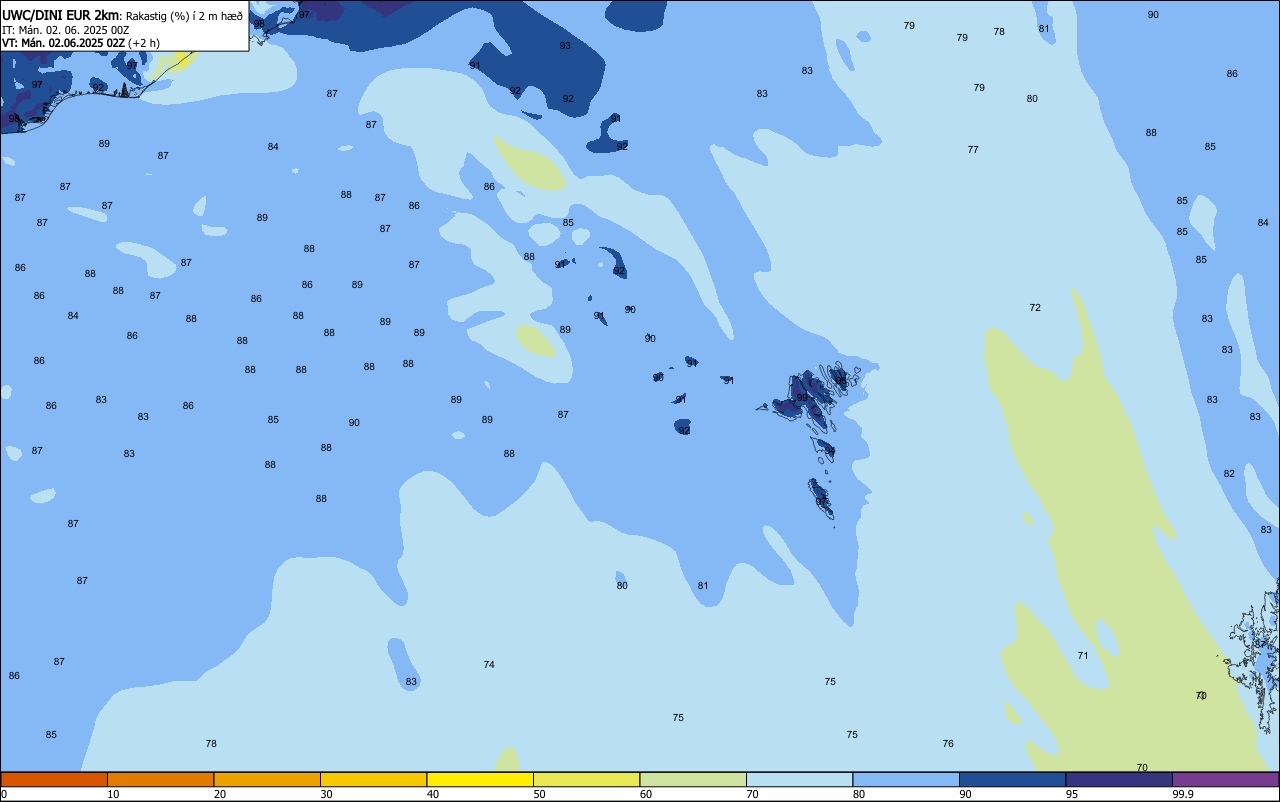Select the 10–20 orange legend swatch
The image size is (1280, 802).
click(x=160, y=779)
